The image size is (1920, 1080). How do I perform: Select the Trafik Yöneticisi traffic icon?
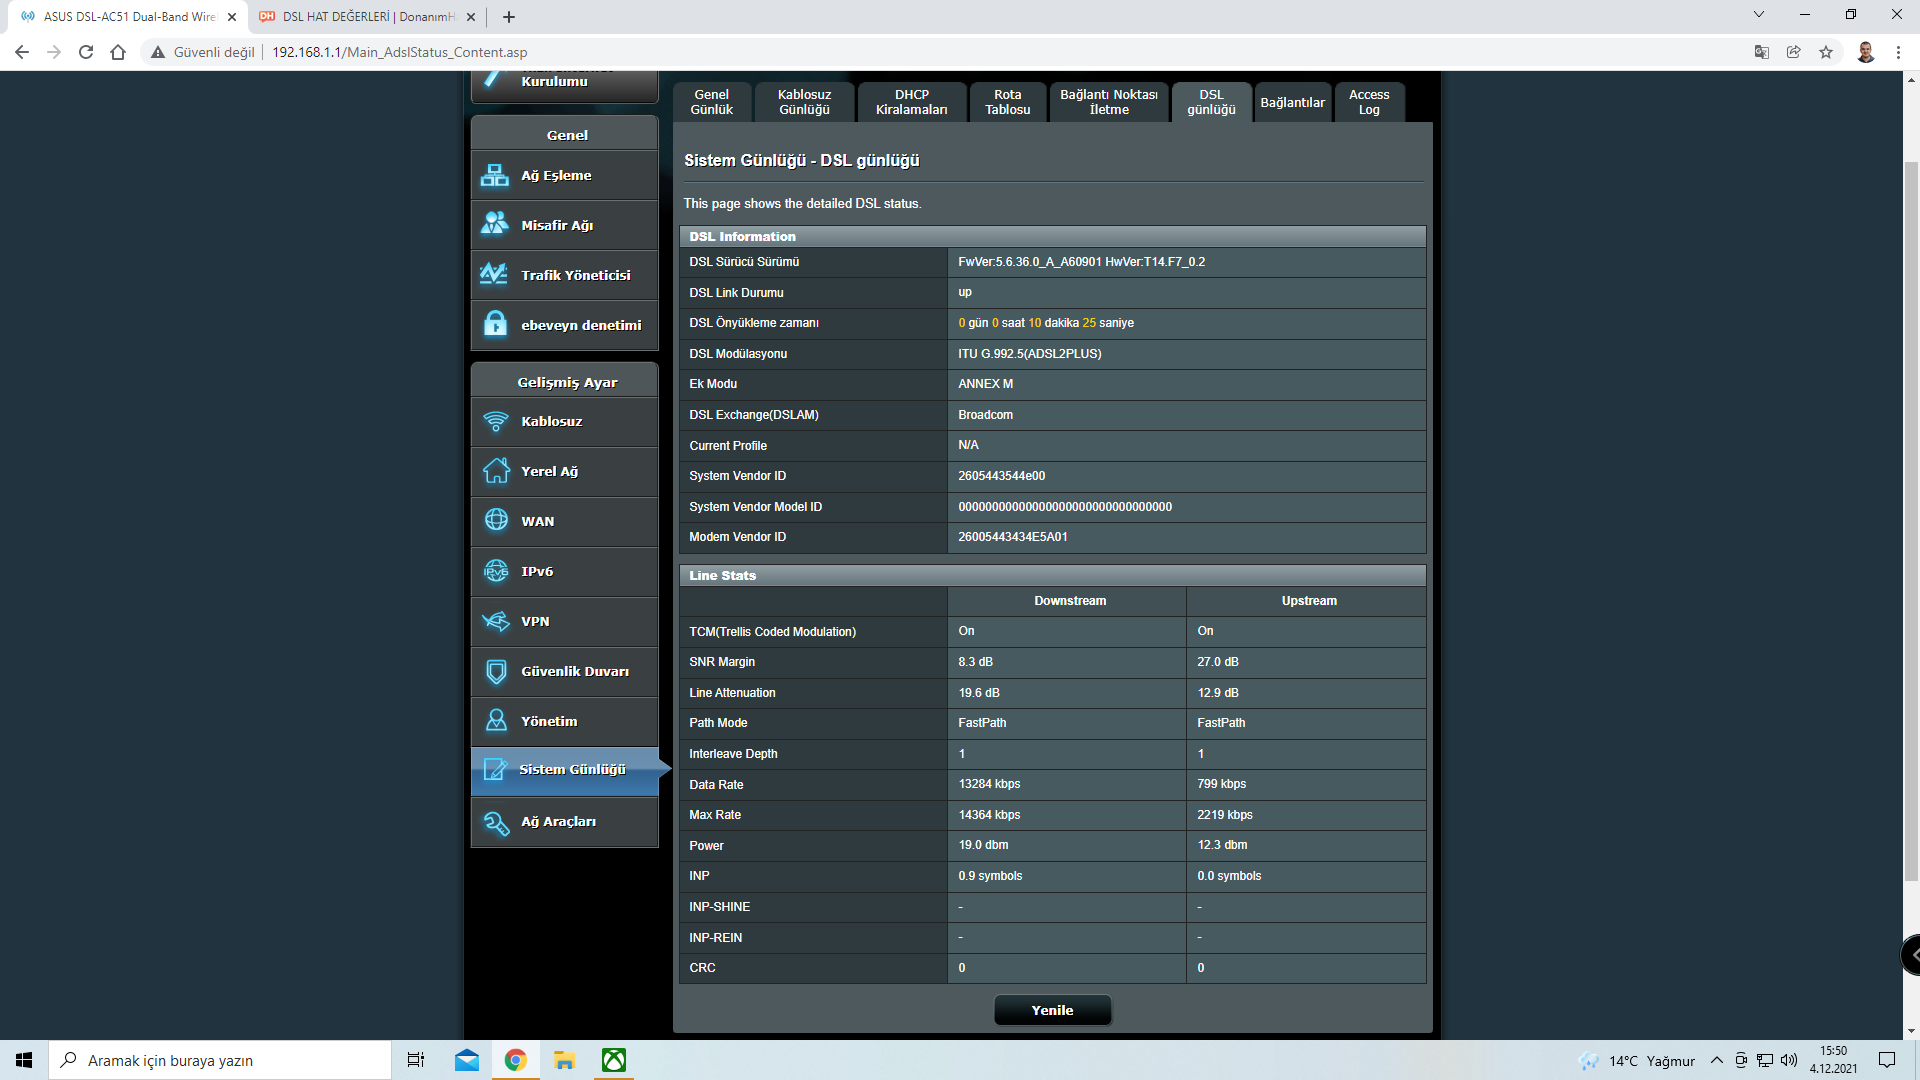pyautogui.click(x=495, y=274)
